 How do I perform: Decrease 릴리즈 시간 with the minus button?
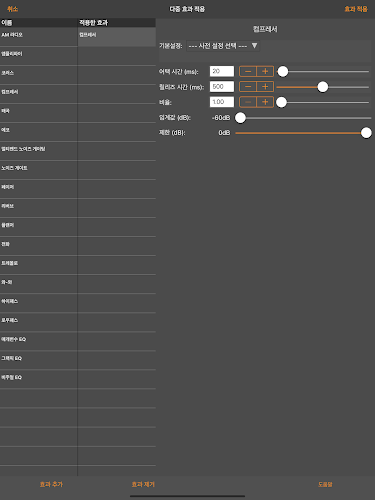[x=248, y=87]
